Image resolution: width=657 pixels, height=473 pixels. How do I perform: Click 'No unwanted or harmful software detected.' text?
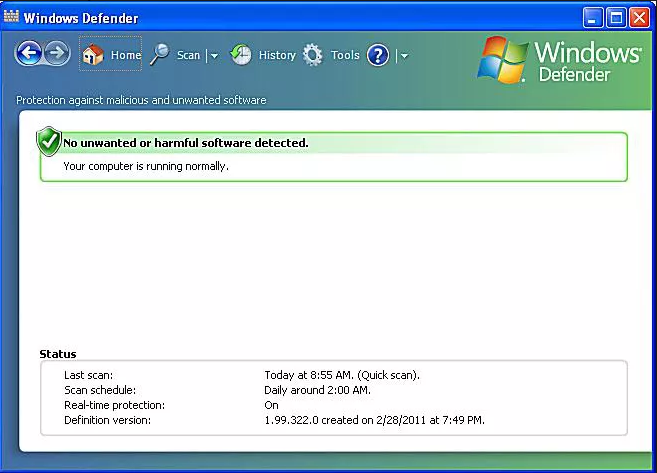(186, 143)
